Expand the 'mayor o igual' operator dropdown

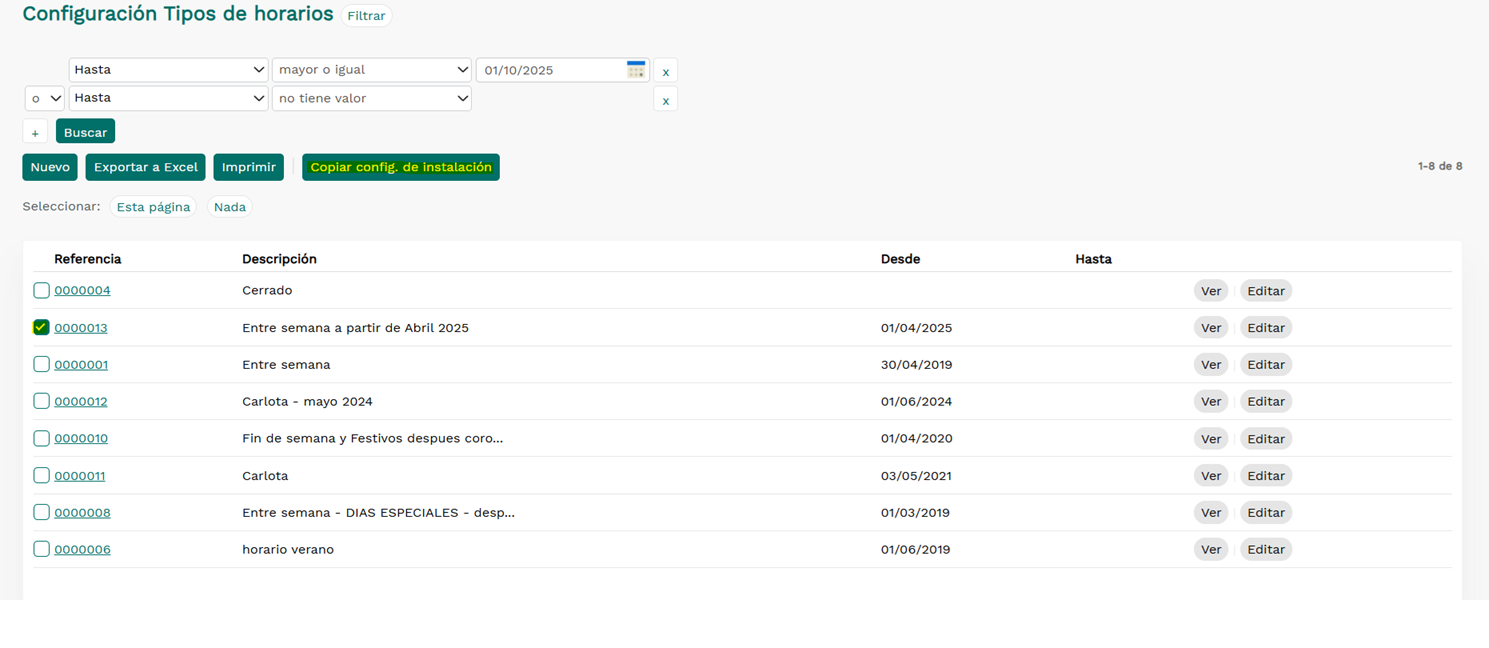click(371, 70)
